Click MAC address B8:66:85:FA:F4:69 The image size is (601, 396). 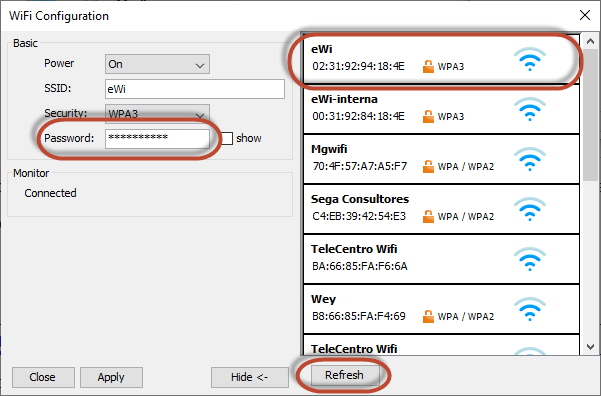coord(359,316)
